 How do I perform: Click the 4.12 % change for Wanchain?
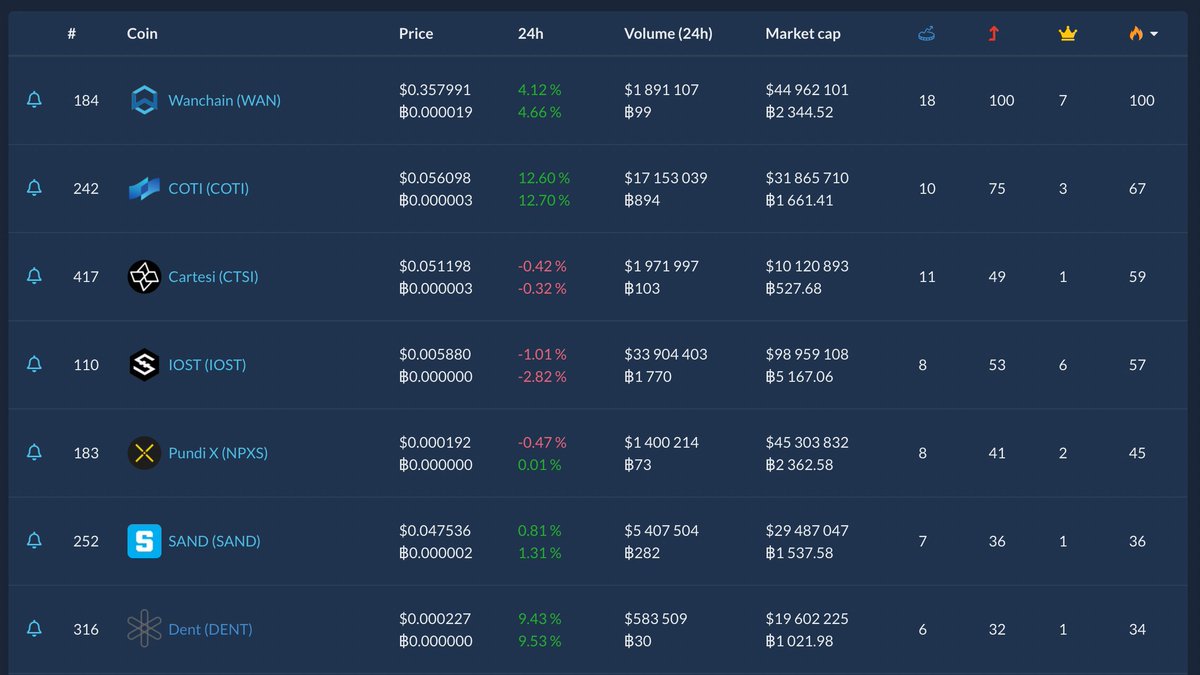pyautogui.click(x=540, y=89)
